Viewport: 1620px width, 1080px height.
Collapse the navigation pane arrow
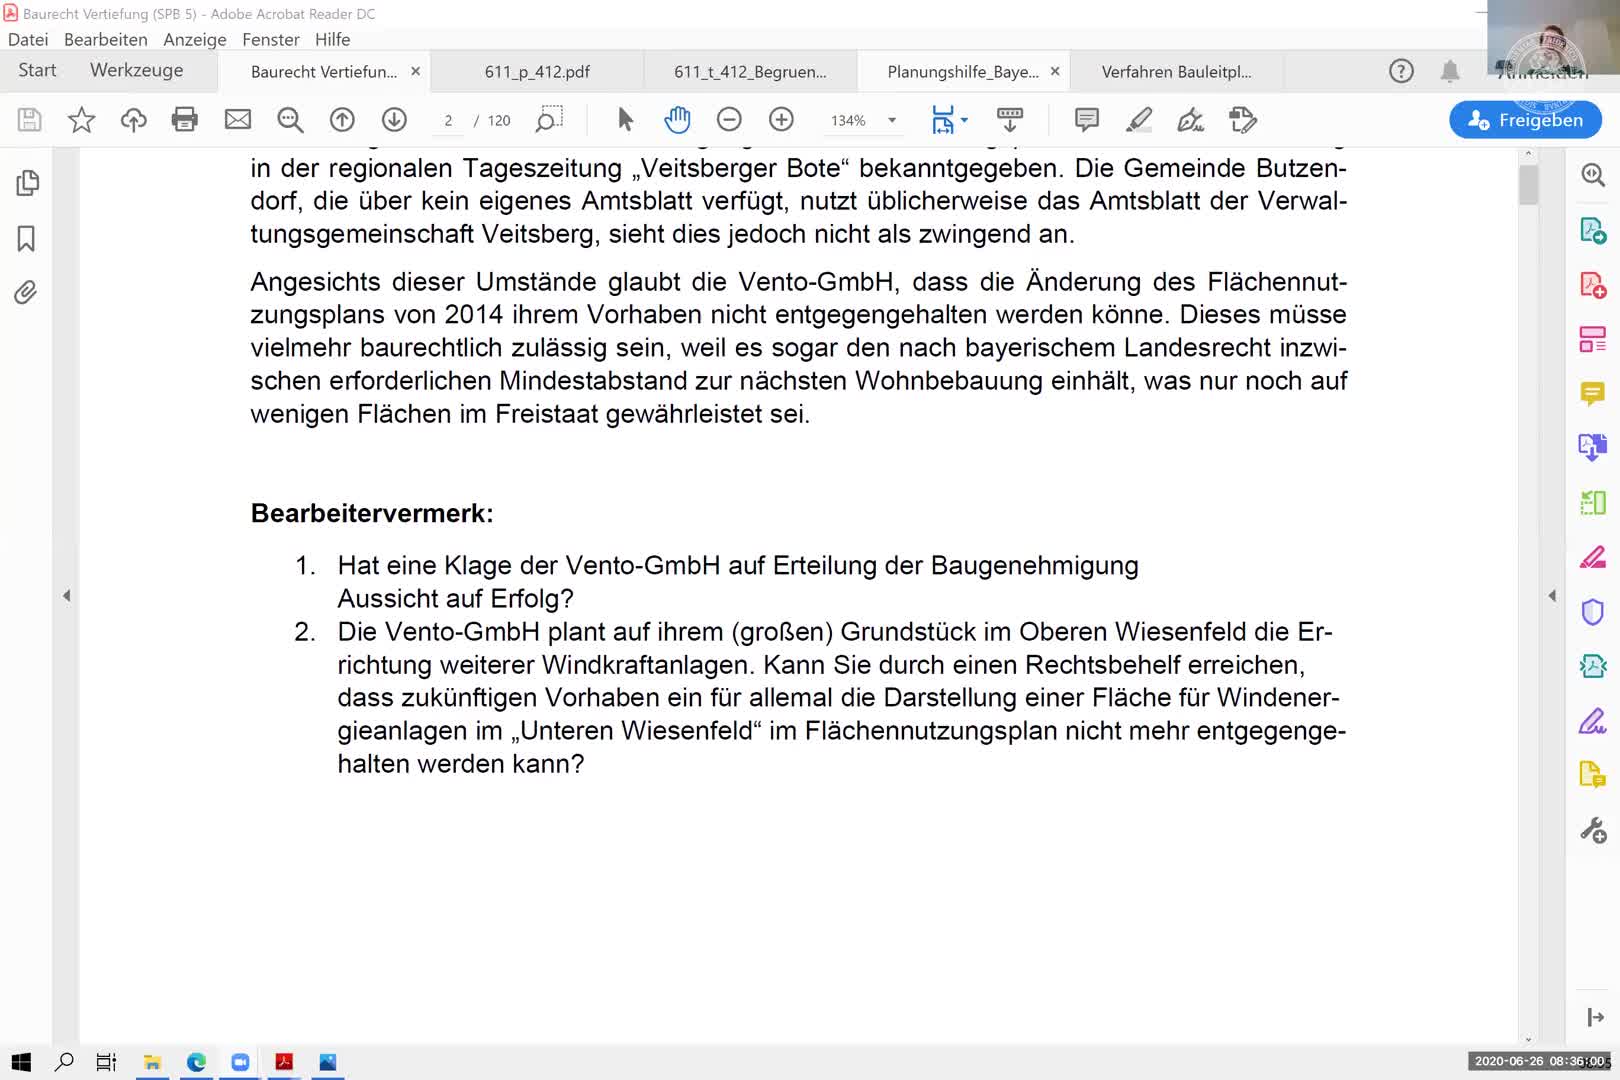(67, 594)
